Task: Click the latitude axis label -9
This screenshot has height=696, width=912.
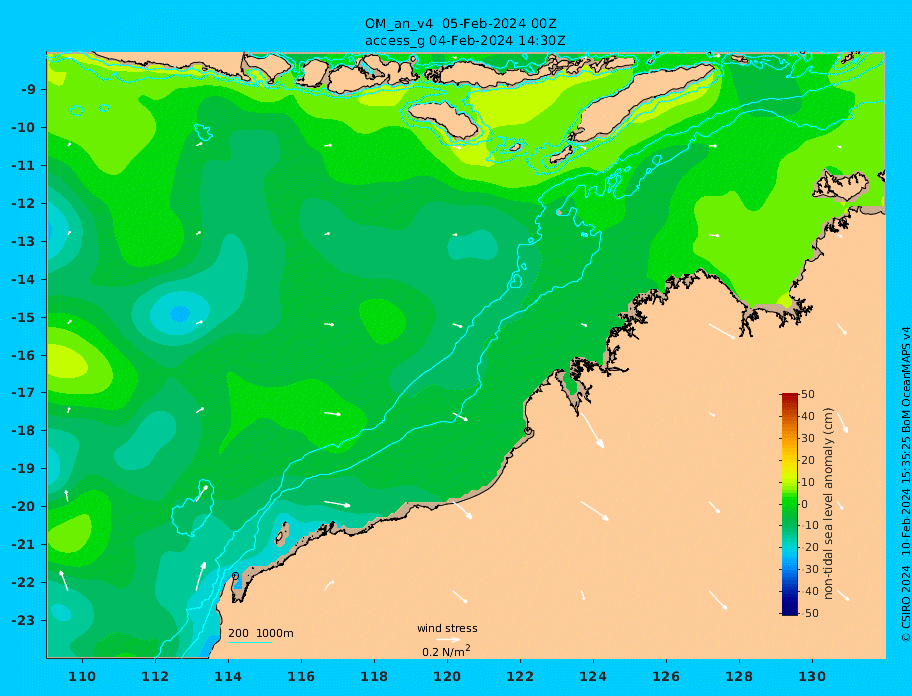Action: coord(29,90)
